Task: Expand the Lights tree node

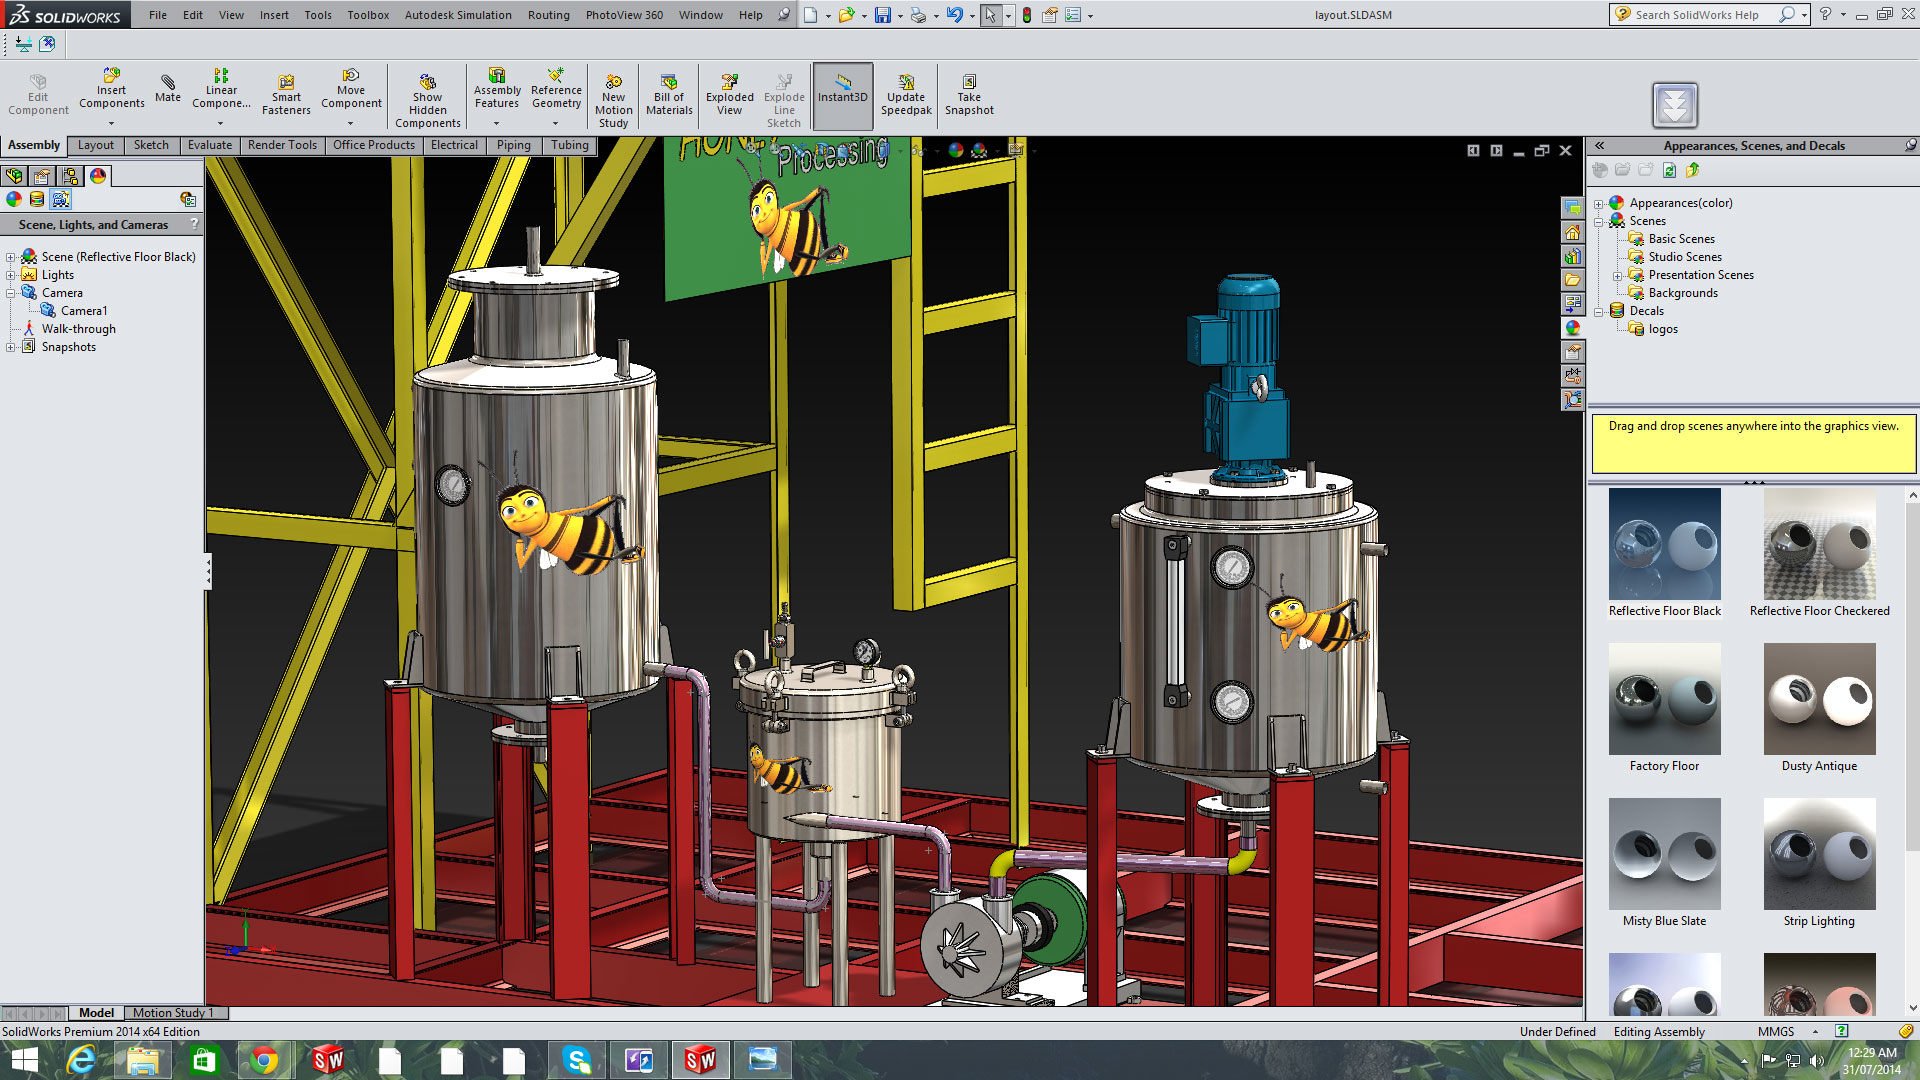Action: tap(11, 275)
